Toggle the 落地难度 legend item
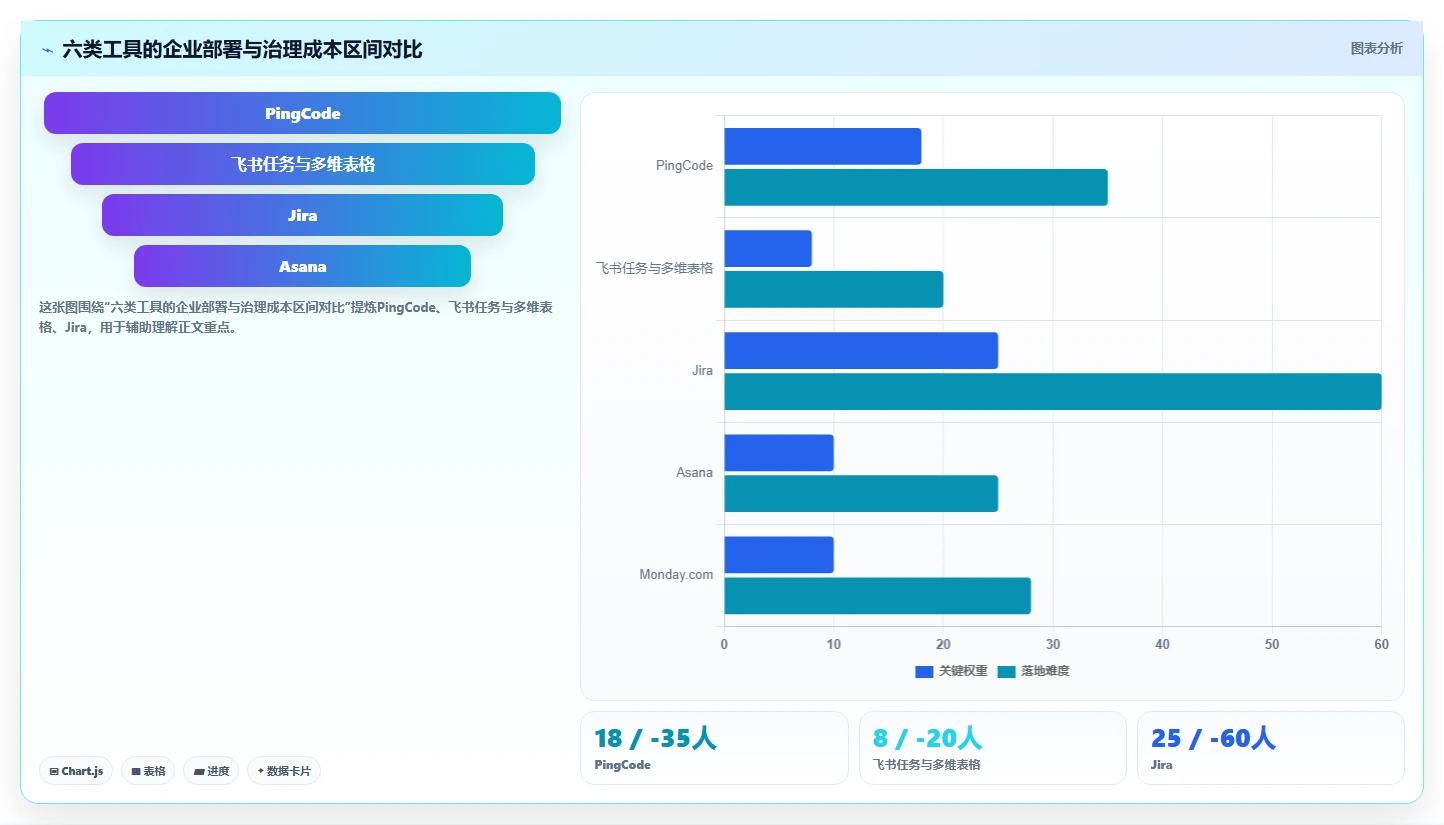The height and width of the screenshot is (825, 1444). 1033,671
